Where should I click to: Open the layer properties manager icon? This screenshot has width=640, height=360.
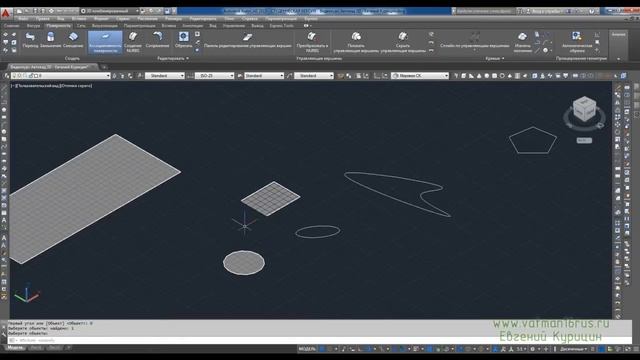[7, 76]
